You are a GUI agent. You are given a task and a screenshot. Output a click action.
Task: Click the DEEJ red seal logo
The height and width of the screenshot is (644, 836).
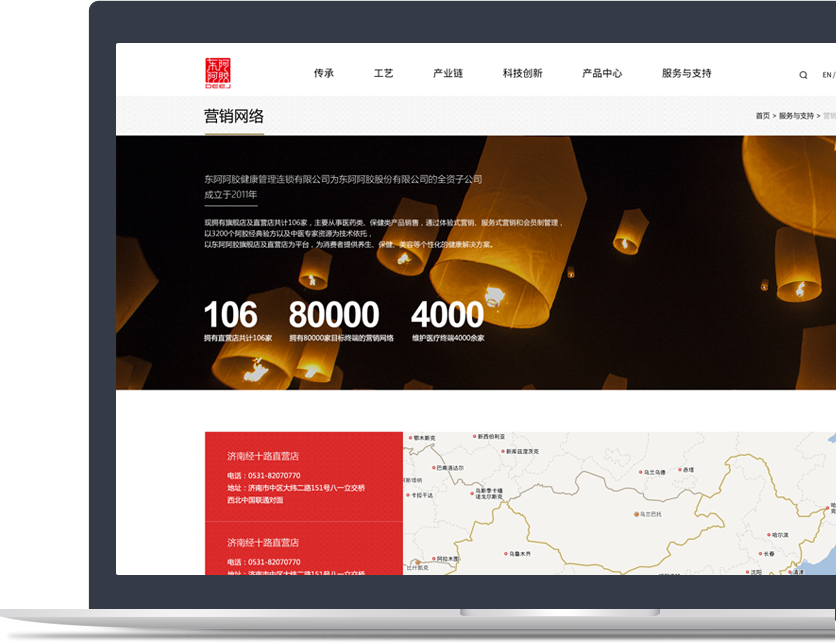point(218,73)
